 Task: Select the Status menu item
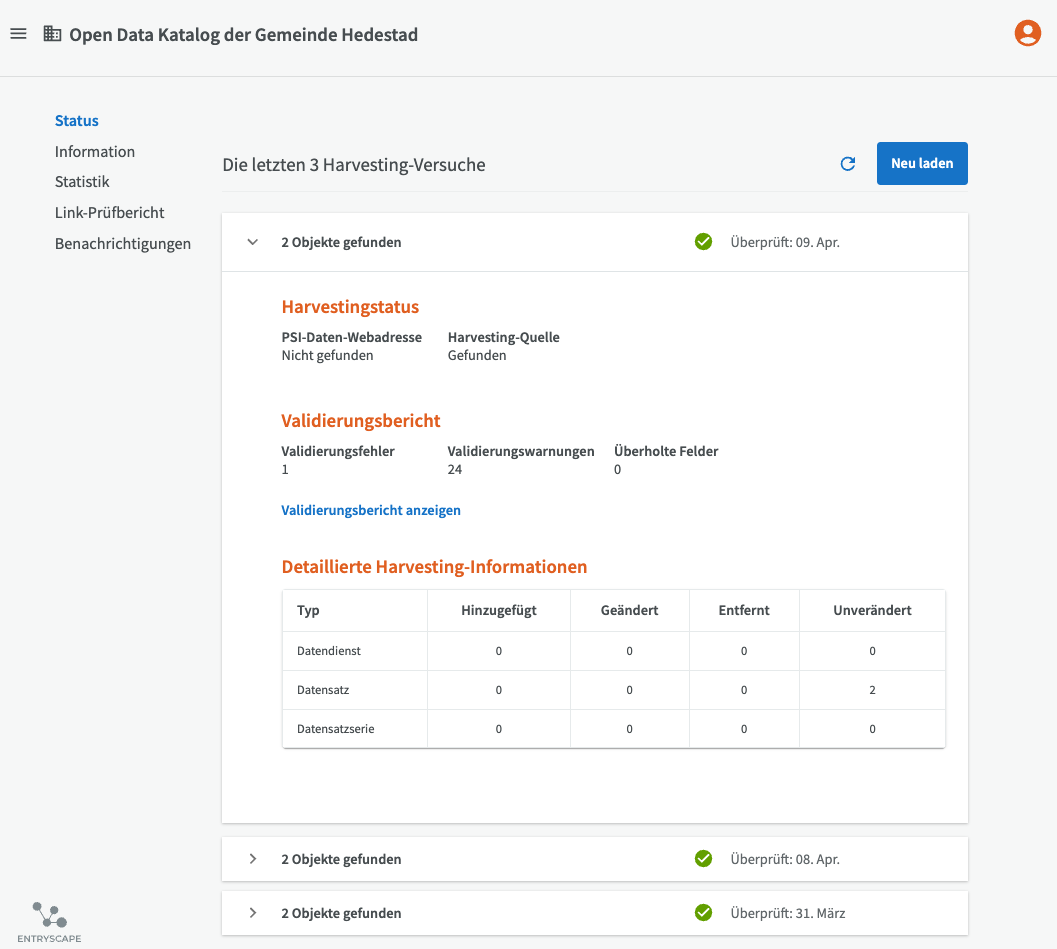pos(77,121)
